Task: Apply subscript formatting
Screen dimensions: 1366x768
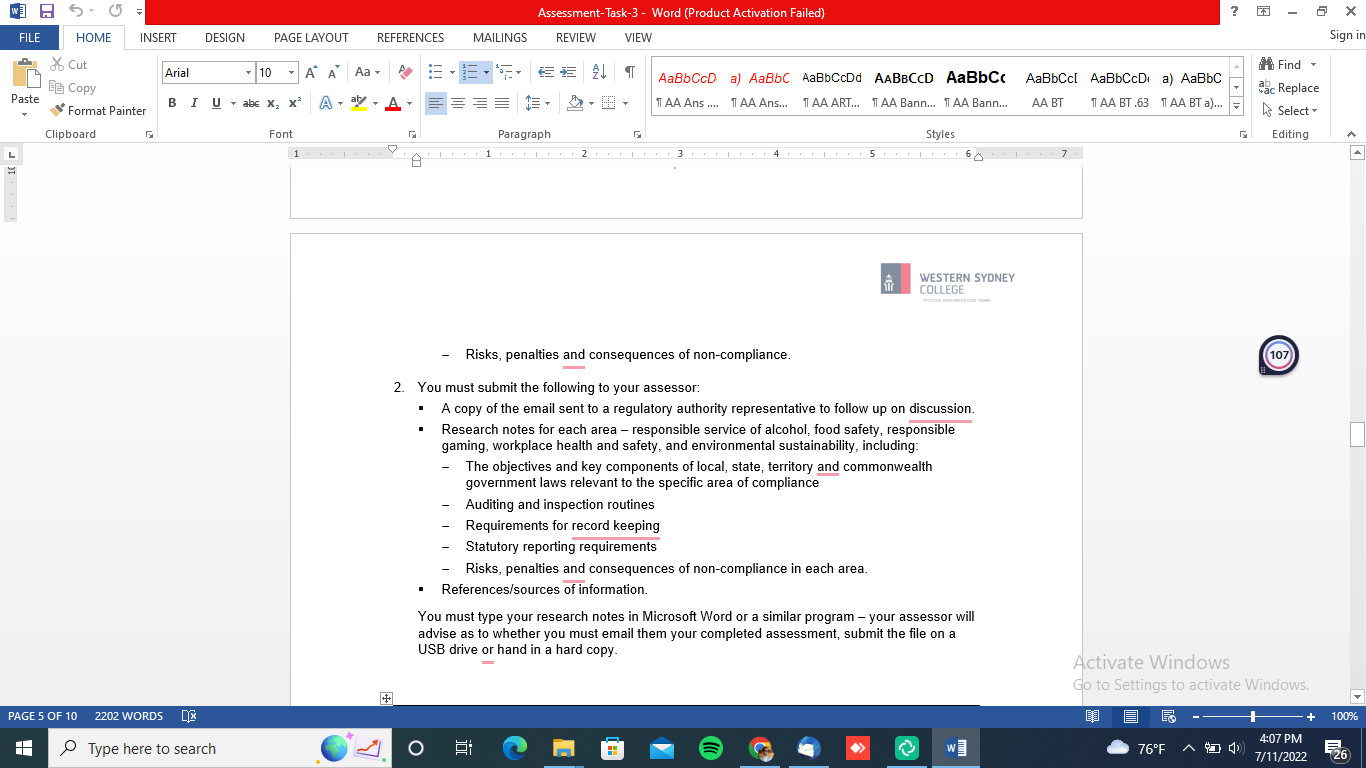Action: pyautogui.click(x=274, y=103)
